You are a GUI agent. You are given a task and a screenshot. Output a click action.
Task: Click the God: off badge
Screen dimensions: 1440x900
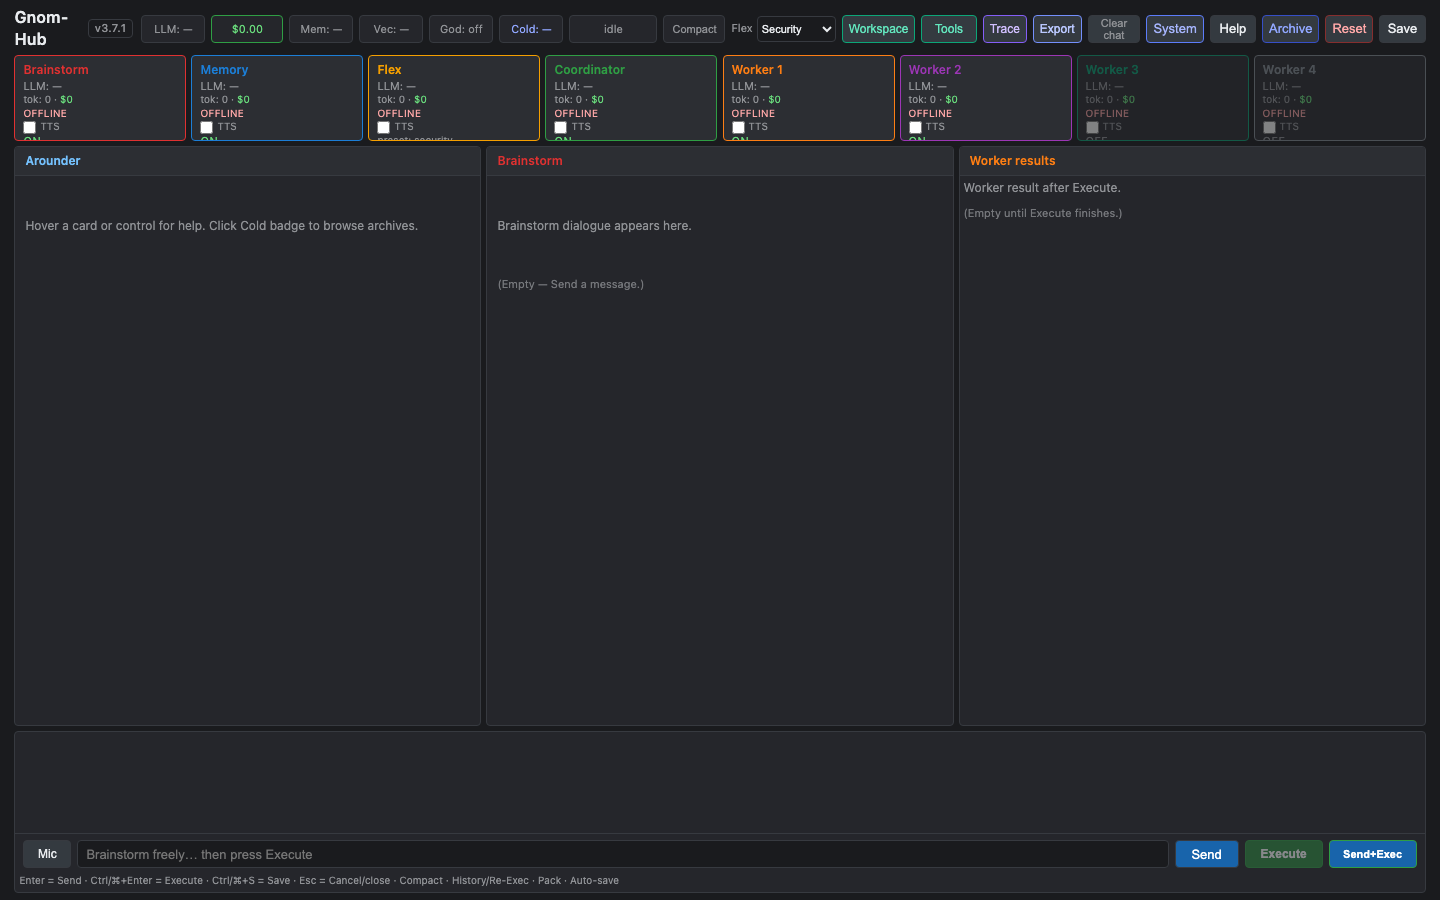[x=461, y=29]
